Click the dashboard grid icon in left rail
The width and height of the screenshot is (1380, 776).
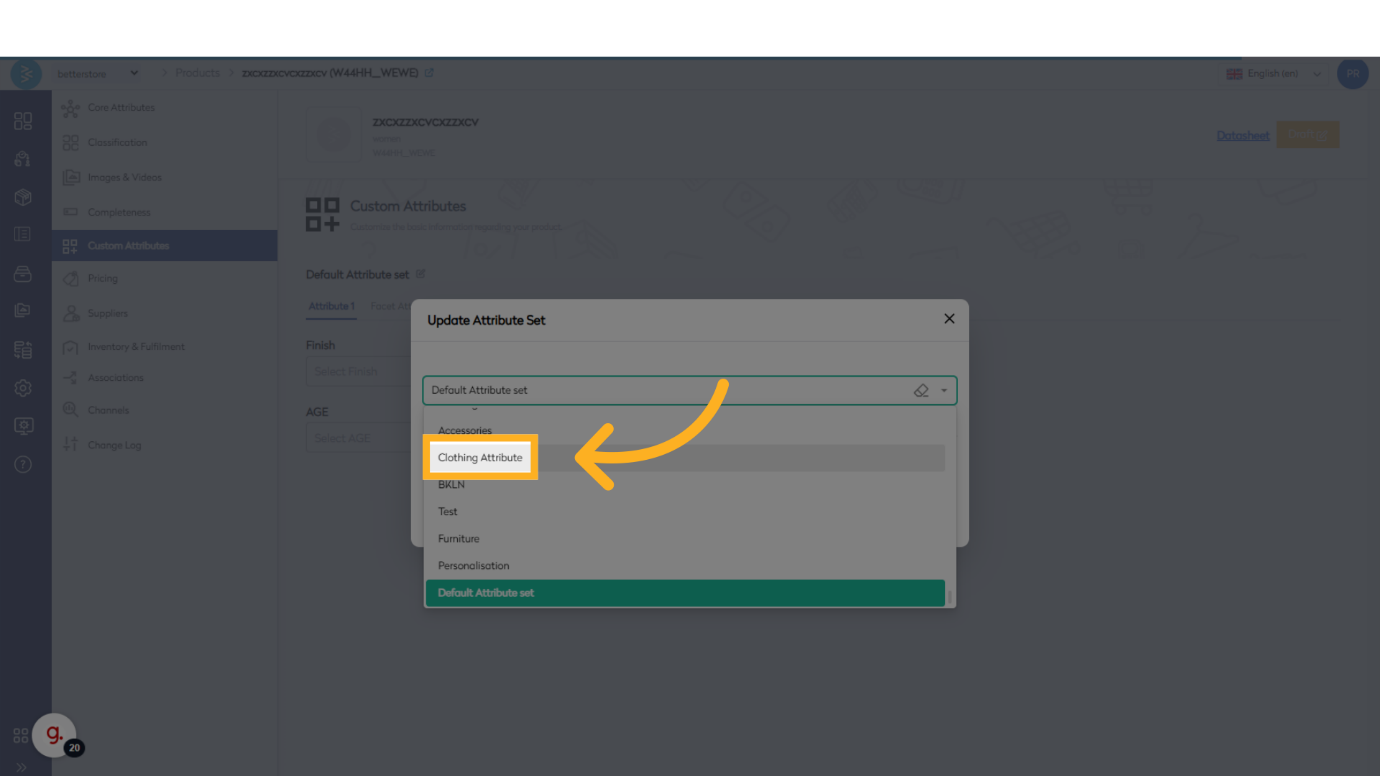tap(23, 121)
